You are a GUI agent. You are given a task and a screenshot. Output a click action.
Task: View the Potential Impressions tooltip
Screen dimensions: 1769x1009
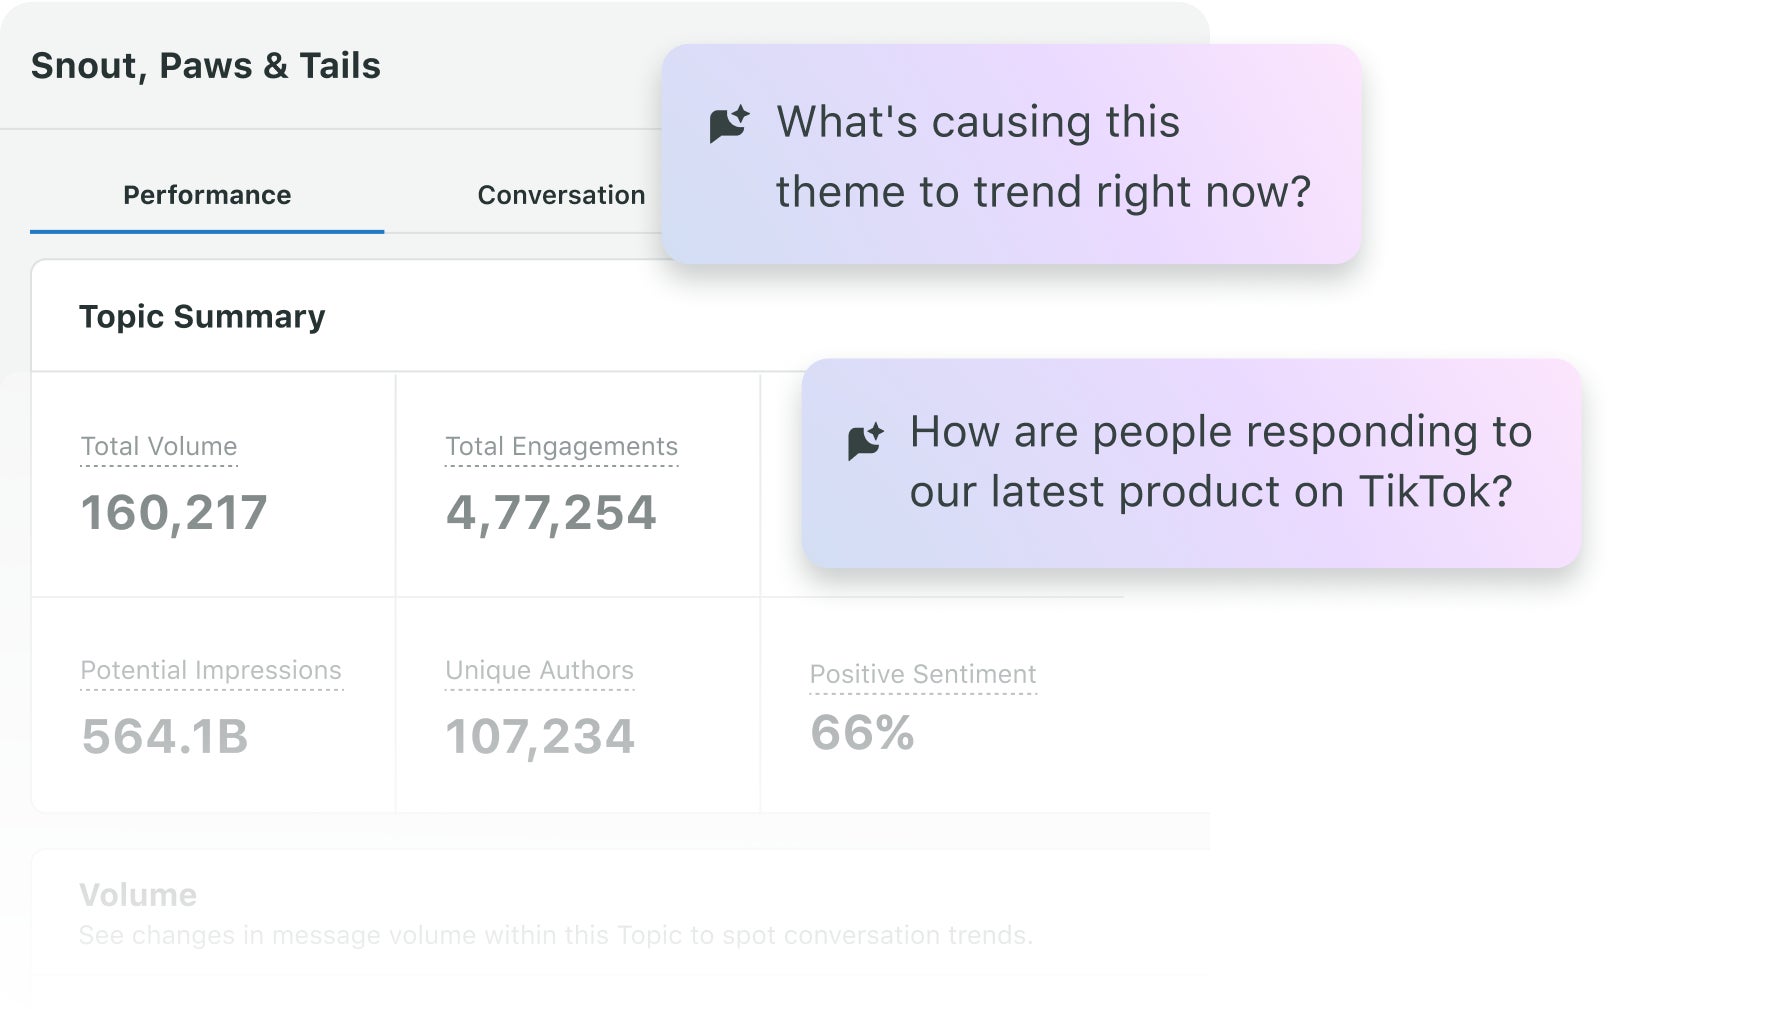click(x=211, y=671)
